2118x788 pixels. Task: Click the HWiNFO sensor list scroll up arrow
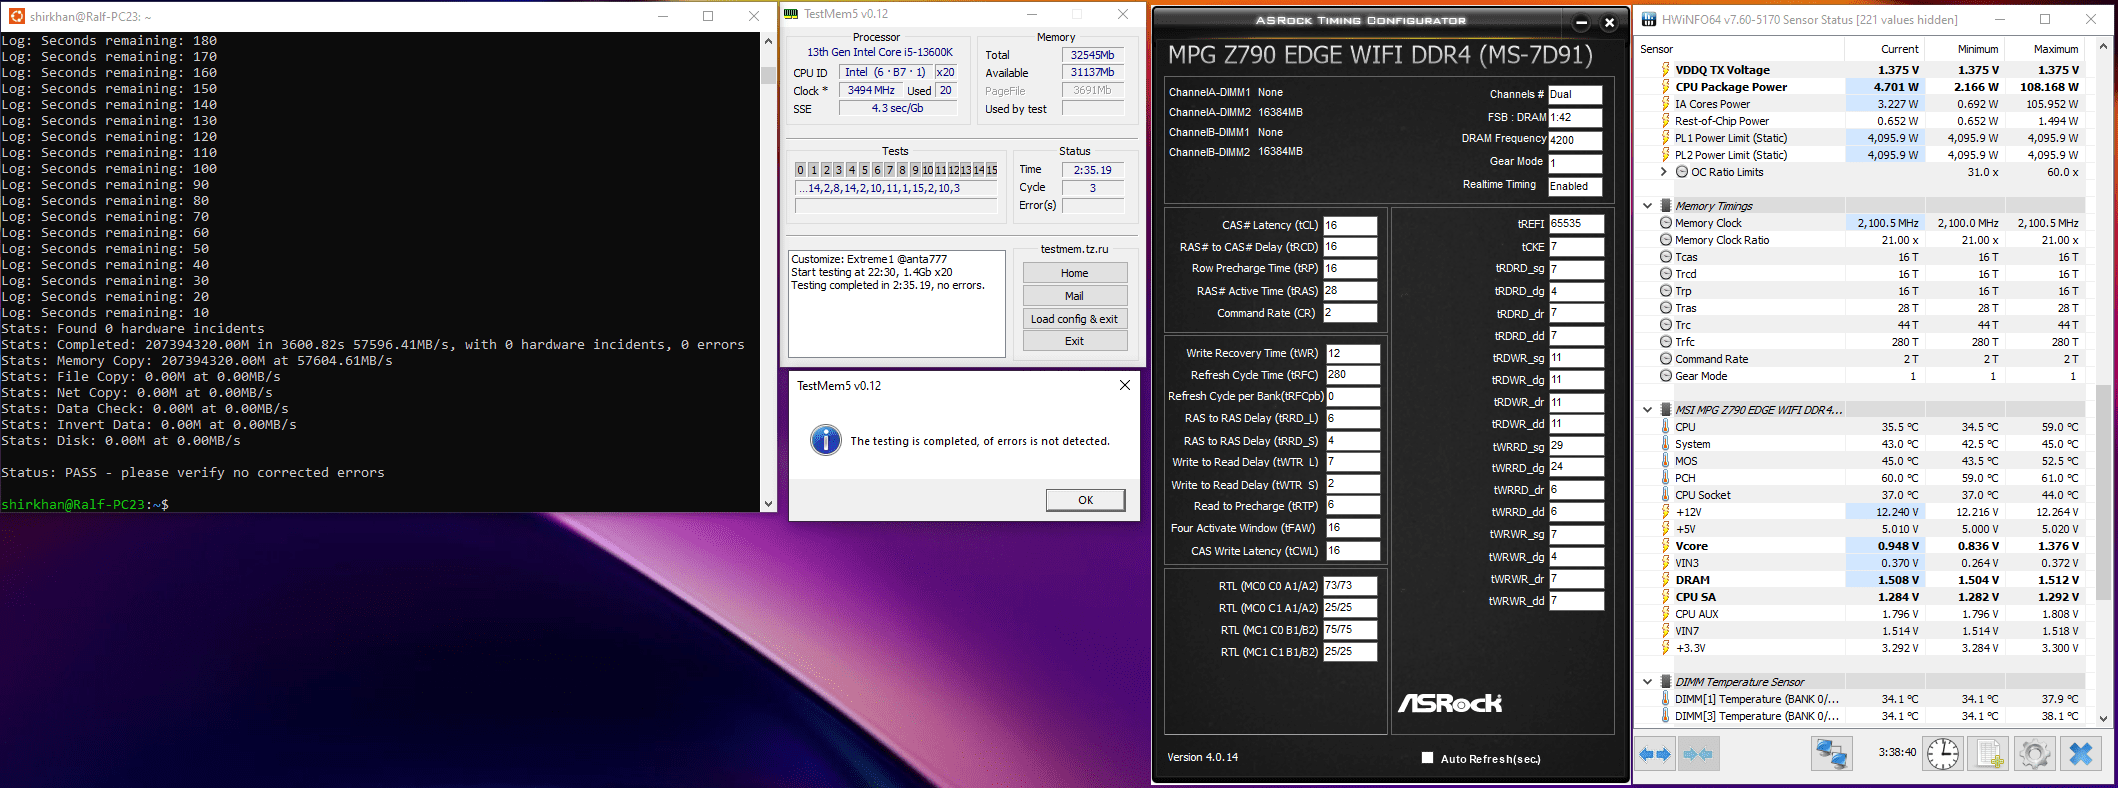[x=2103, y=46]
